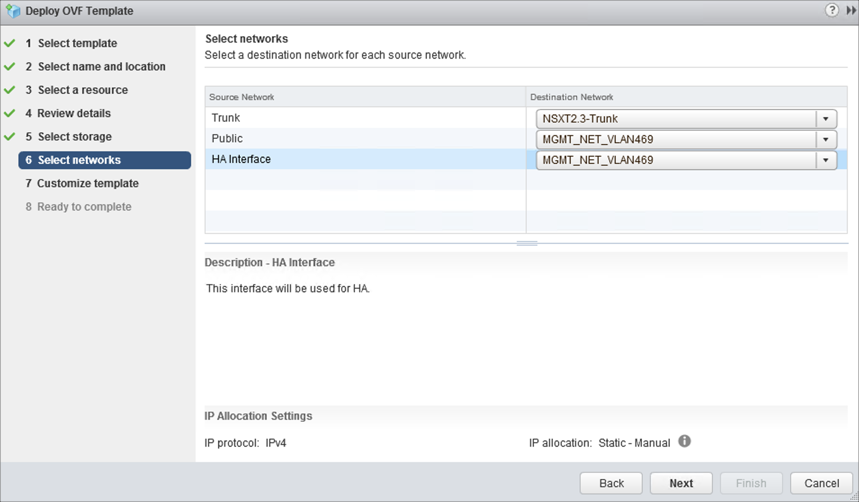
Task: Click the Destination Network column header
Action: 686,97
